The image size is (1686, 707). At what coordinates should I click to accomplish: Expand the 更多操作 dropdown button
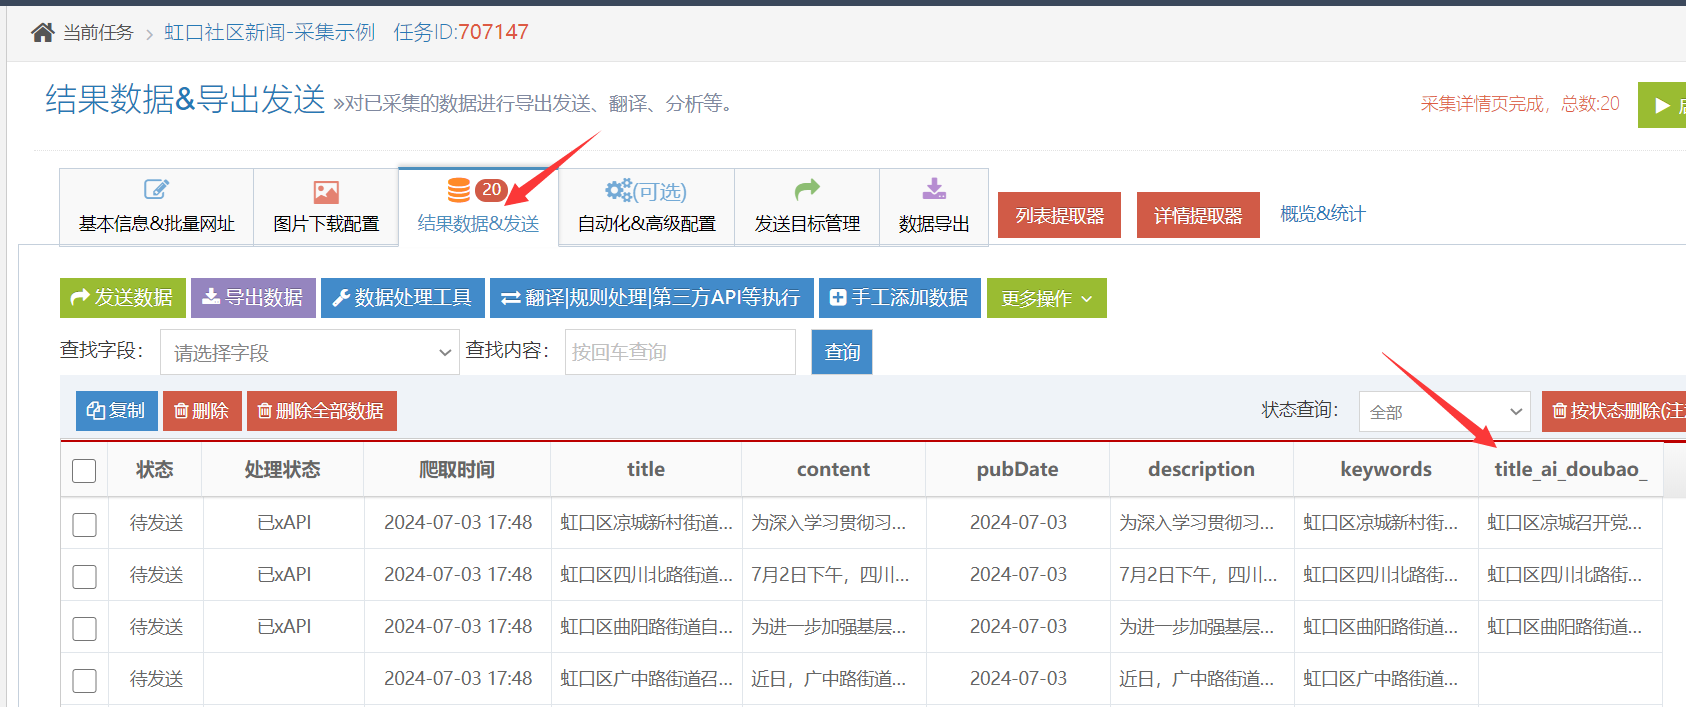(x=1047, y=298)
